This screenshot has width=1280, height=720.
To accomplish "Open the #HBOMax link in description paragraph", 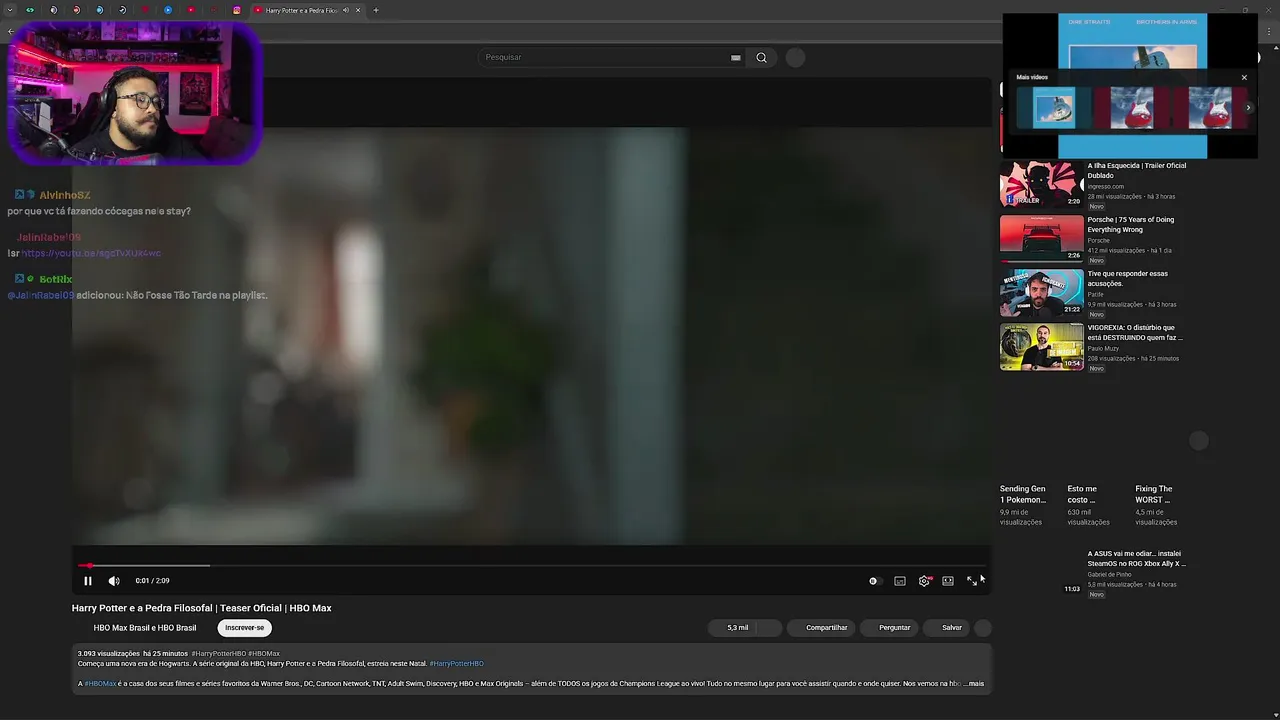I will pos(100,684).
